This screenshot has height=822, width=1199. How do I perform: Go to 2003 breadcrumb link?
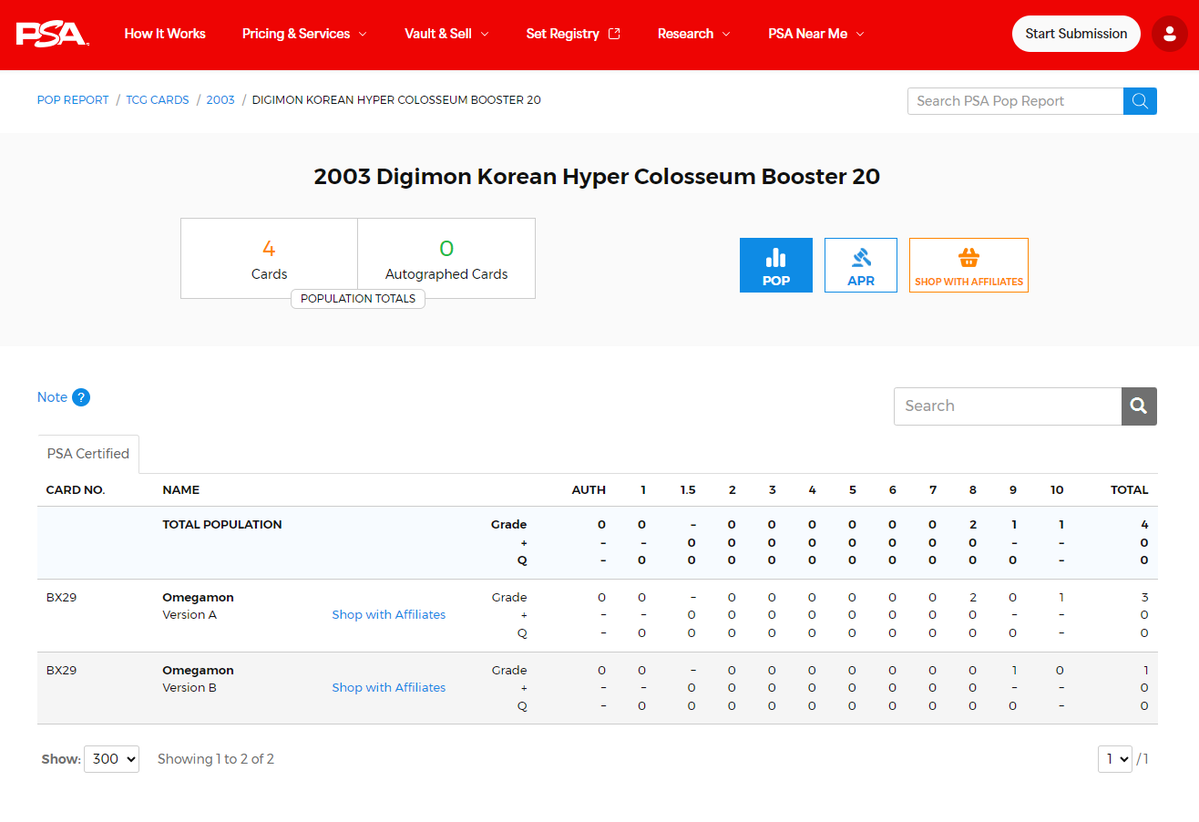tap(220, 100)
